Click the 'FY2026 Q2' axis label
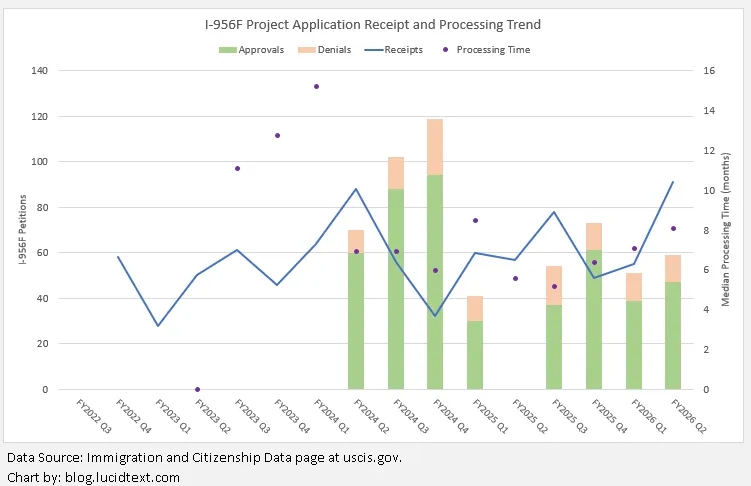This screenshot has width=751, height=486. point(689,416)
